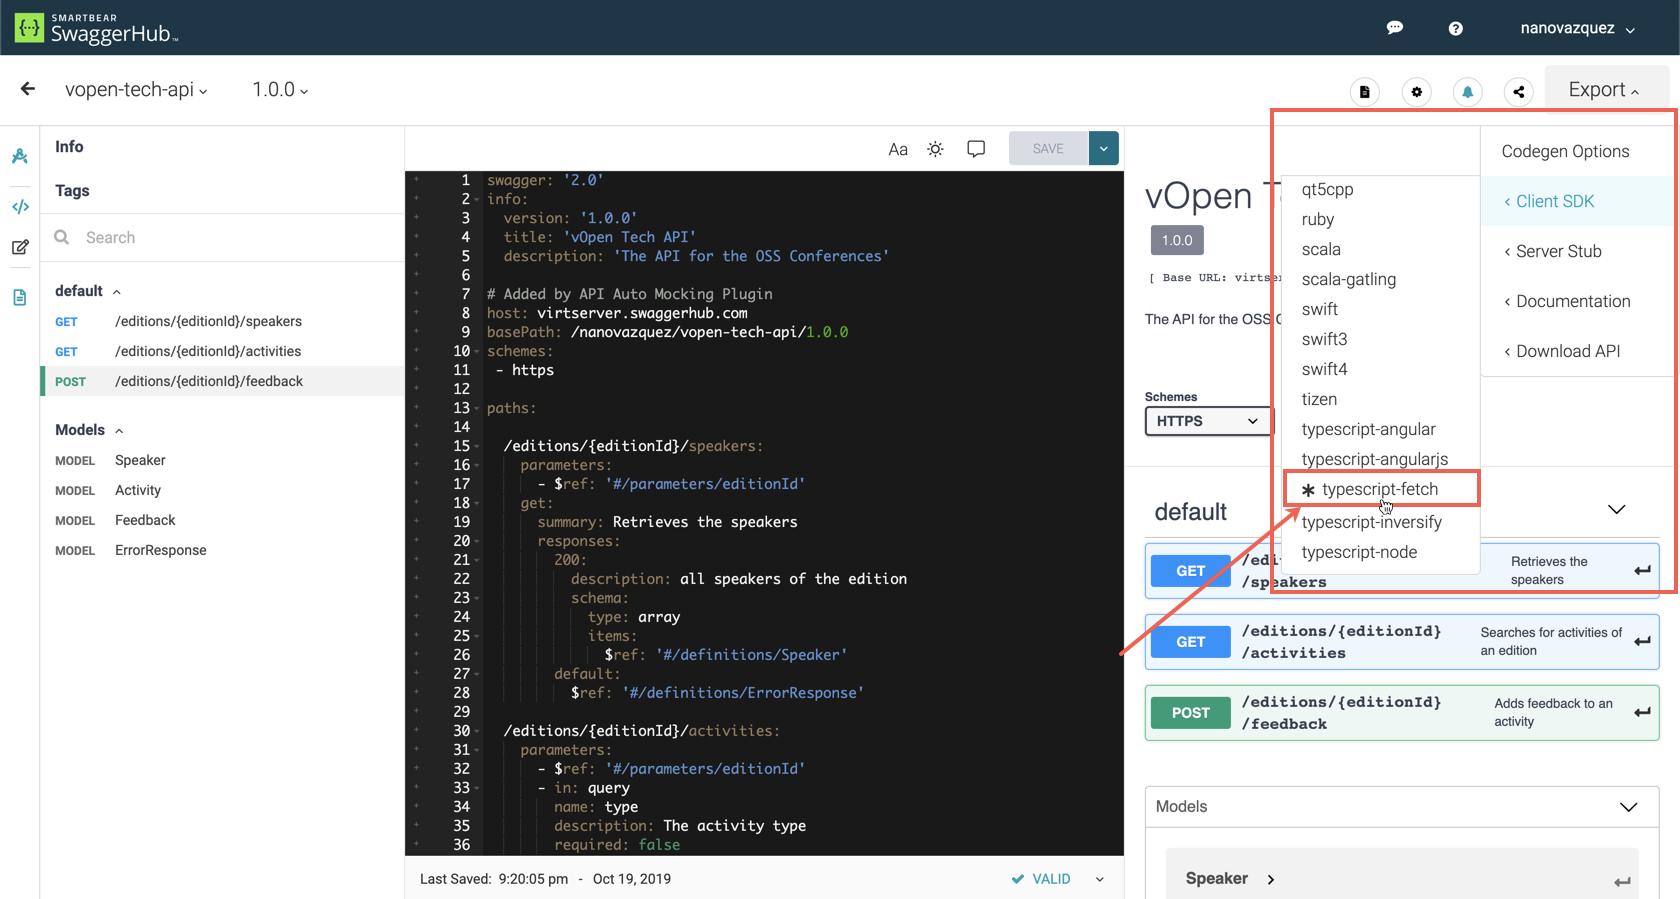This screenshot has height=899, width=1680.
Task: Open the chat messages icon
Action: coord(1394,28)
